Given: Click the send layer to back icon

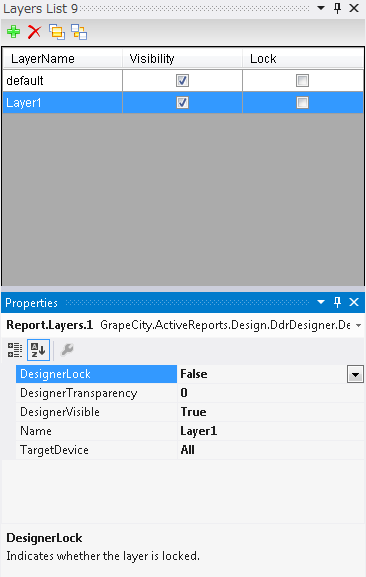Looking at the screenshot, I should point(79,32).
